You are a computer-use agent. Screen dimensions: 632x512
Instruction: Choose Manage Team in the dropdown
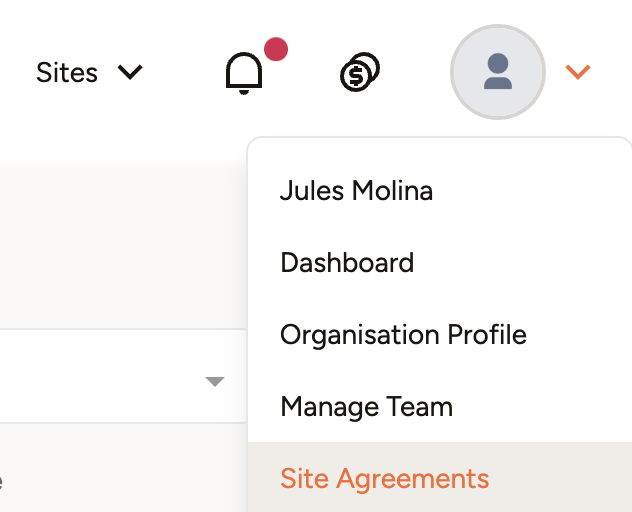pyautogui.click(x=366, y=407)
